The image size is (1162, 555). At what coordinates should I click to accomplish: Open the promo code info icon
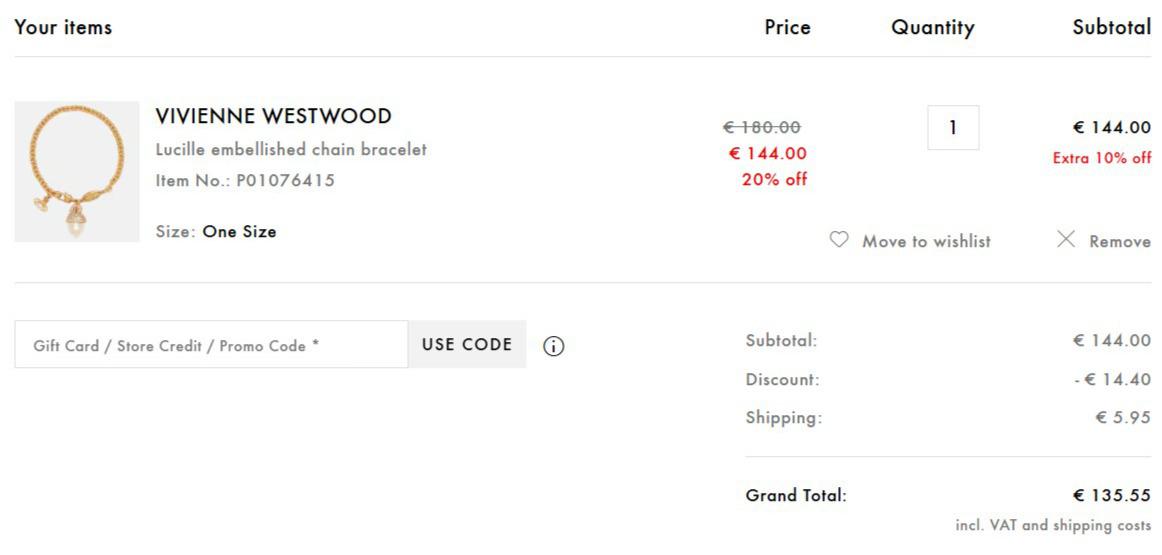point(554,346)
